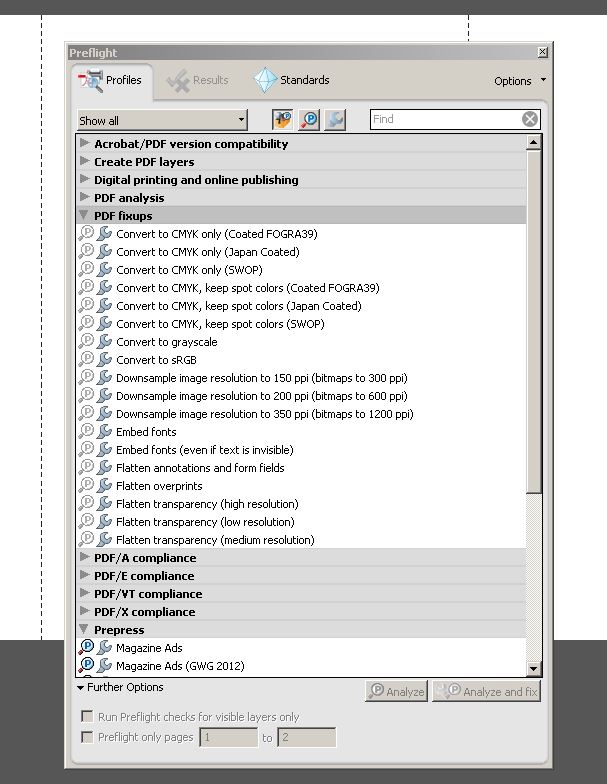Click the wrench icon beside Flatten overprints
The height and width of the screenshot is (784, 607).
coord(104,486)
